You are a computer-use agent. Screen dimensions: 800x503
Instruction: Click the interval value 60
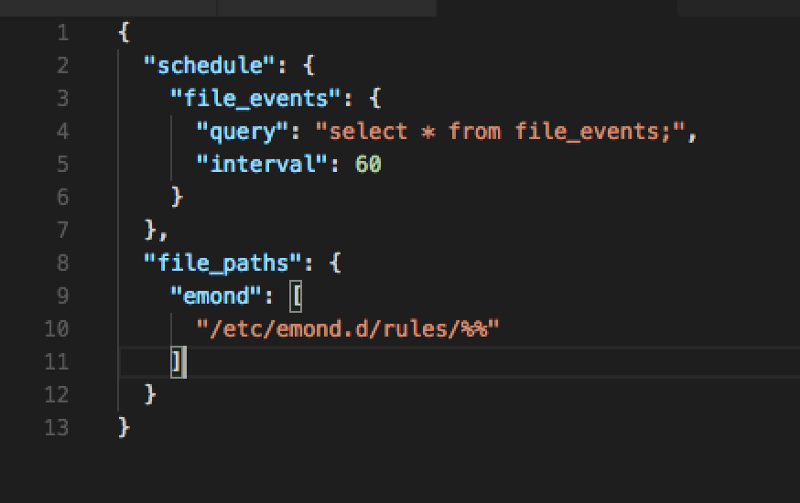368,164
